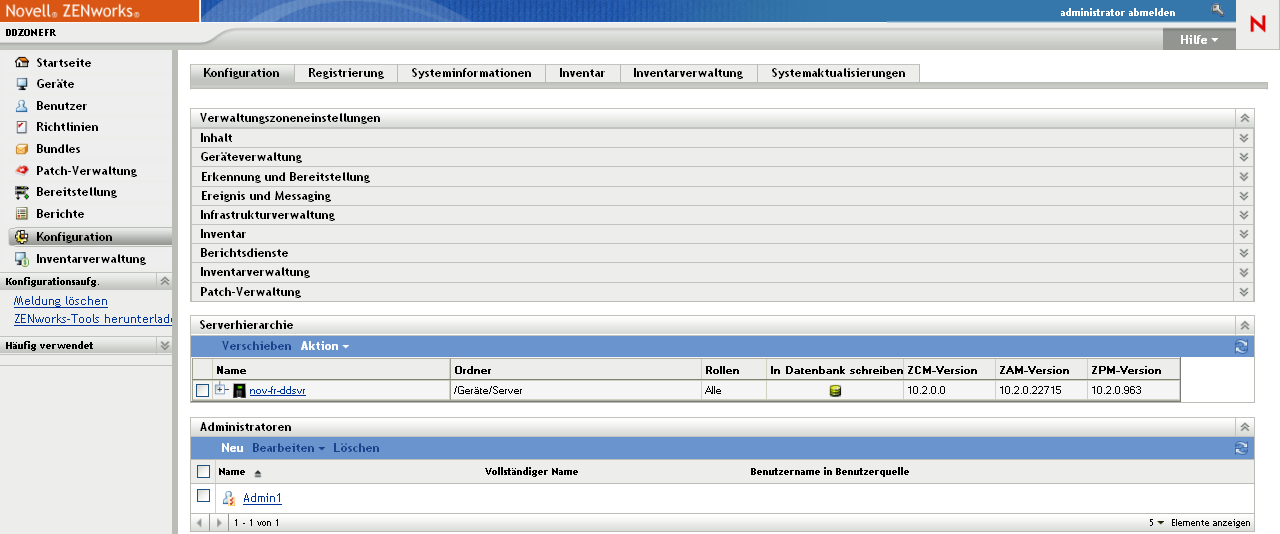Click the Patch-Verwaltung icon
Screen dimensions: 1280x534
[x=22, y=171]
